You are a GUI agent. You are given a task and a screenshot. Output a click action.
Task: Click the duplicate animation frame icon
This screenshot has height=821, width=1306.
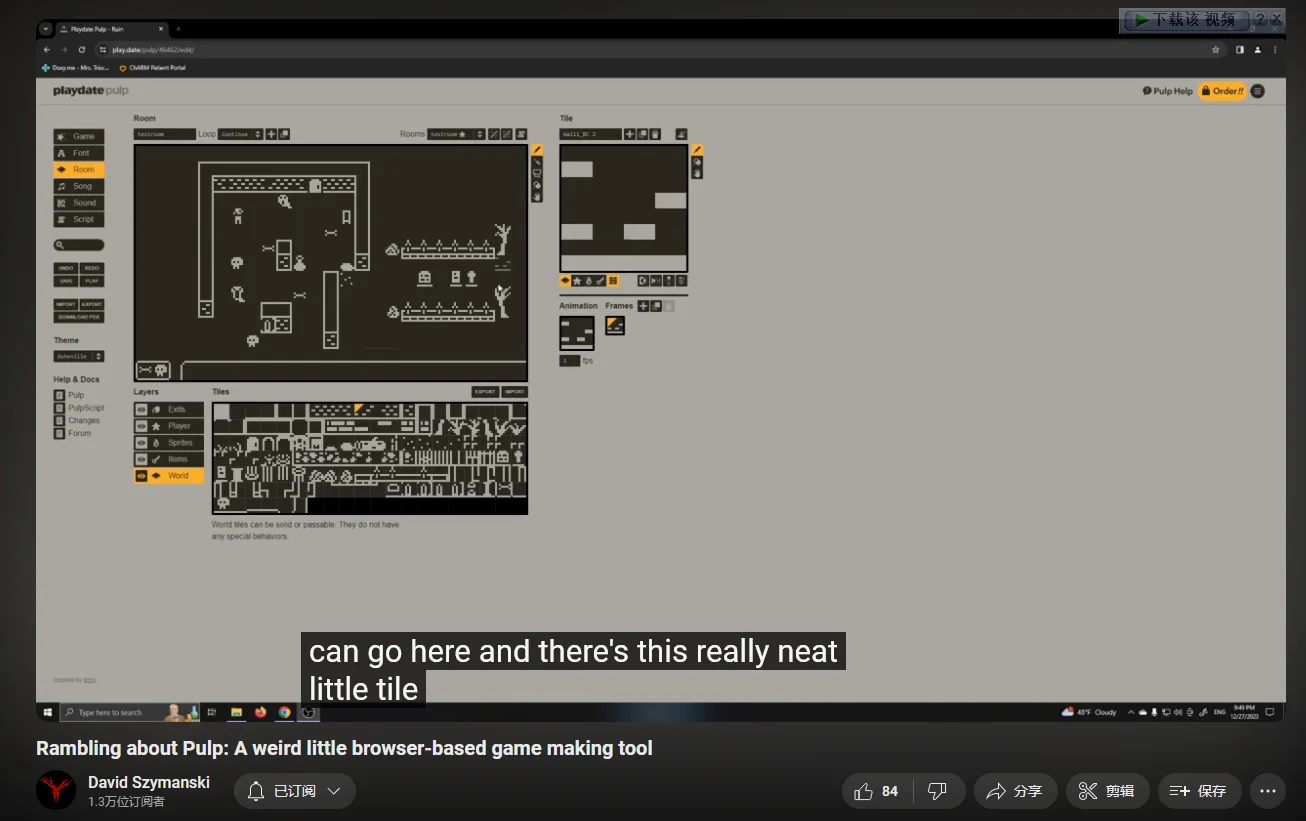pos(656,306)
